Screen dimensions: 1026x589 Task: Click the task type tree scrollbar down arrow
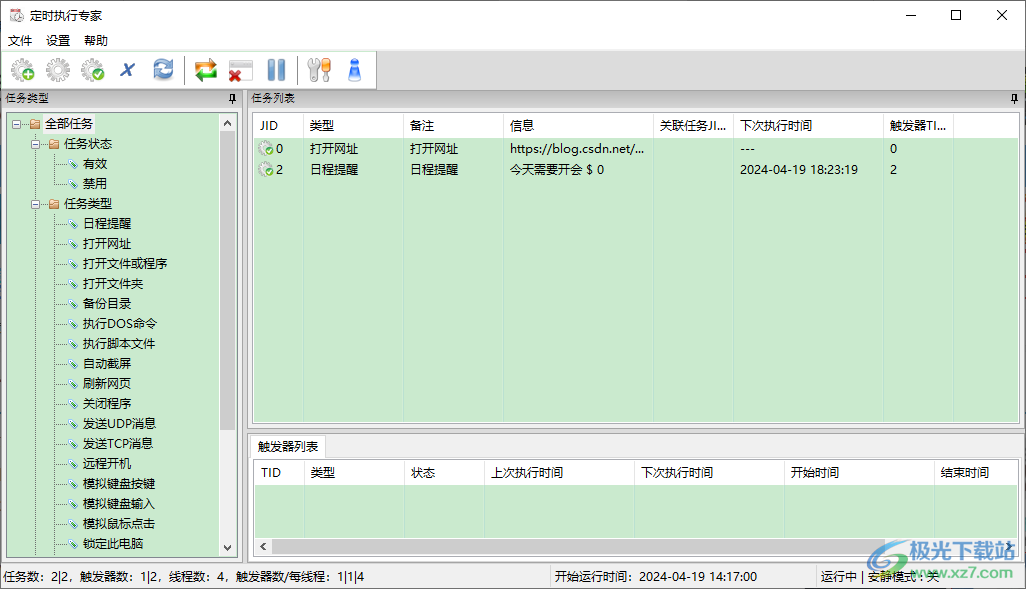coord(227,548)
